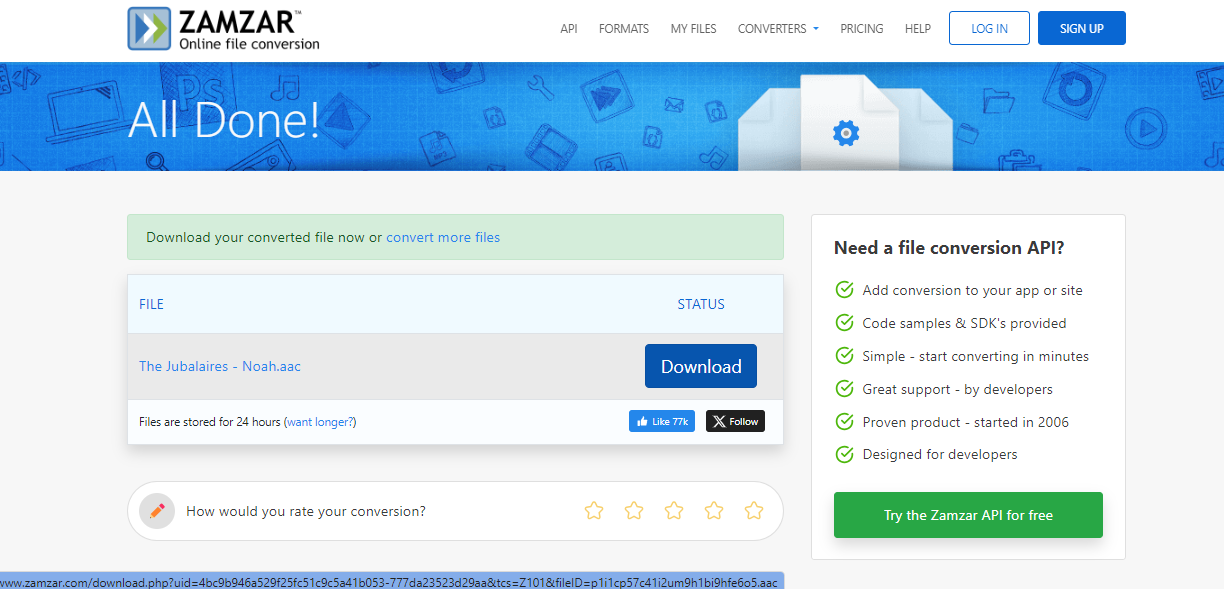Image resolution: width=1224 pixels, height=589 pixels.
Task: Click the 'ZAMZAR Online file conversion' wordmark
Action: pos(249,29)
